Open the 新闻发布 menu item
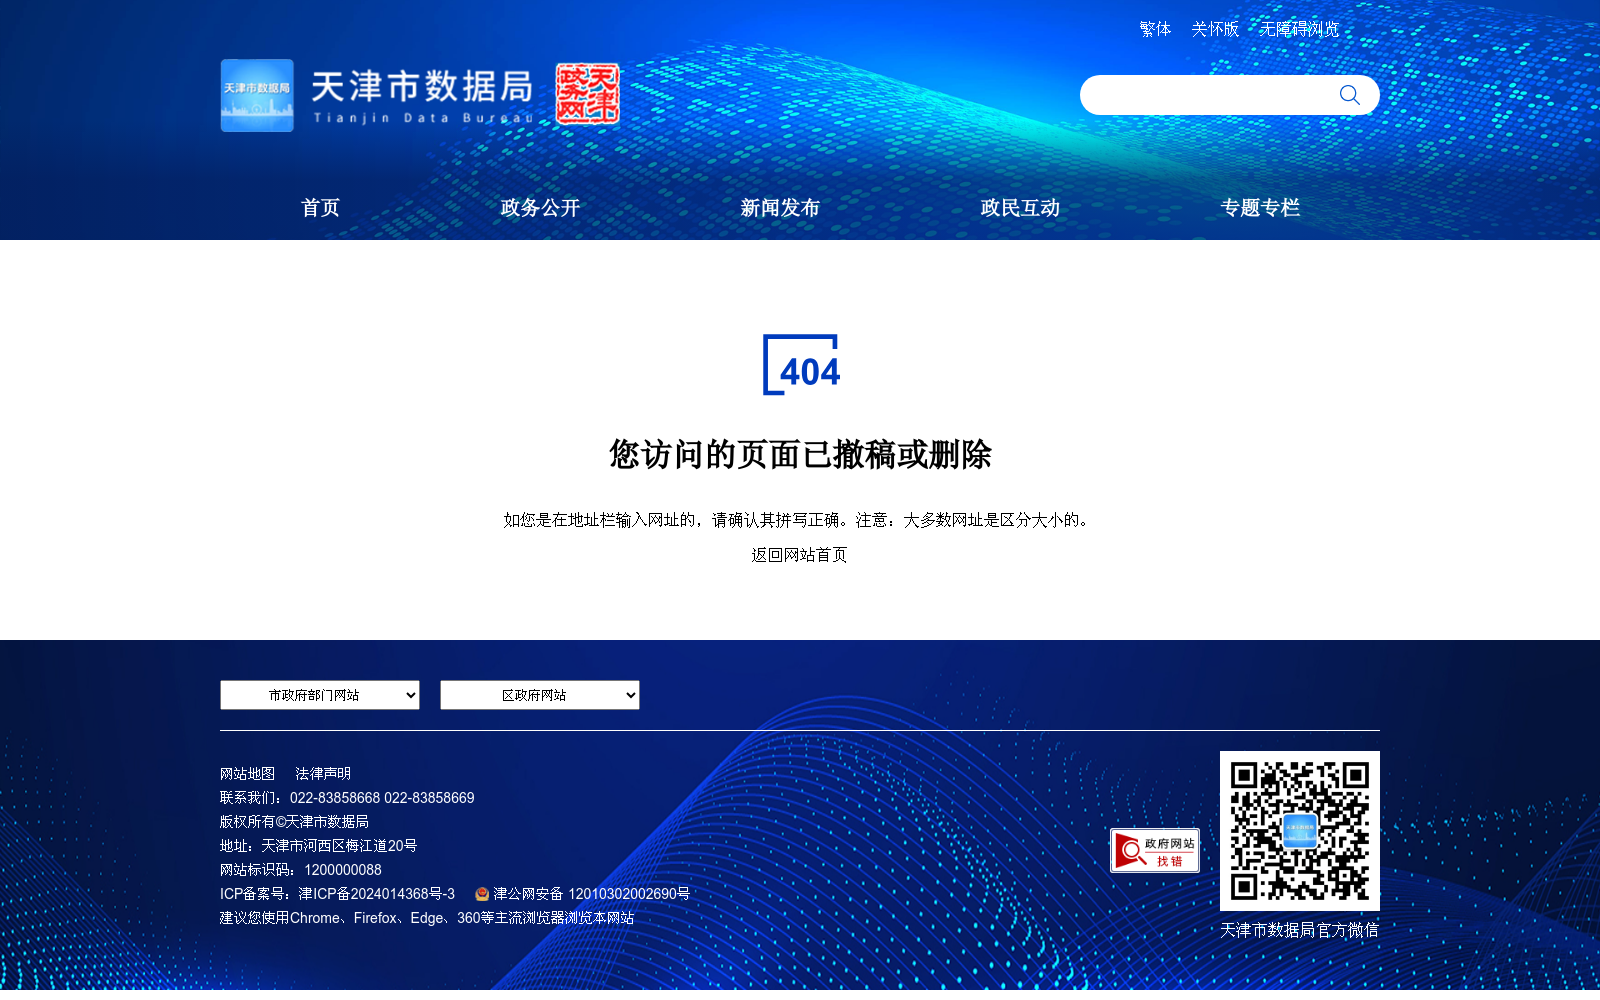Viewport: 1600px width, 1000px height. 780,208
